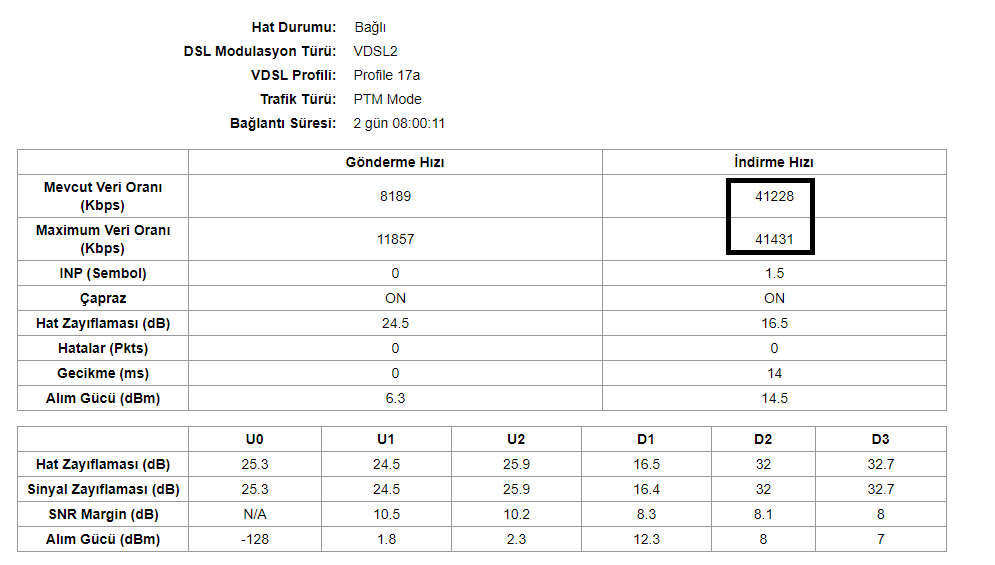Click the D3 band column header
Viewport: 995px width, 565px height.
tap(880, 439)
